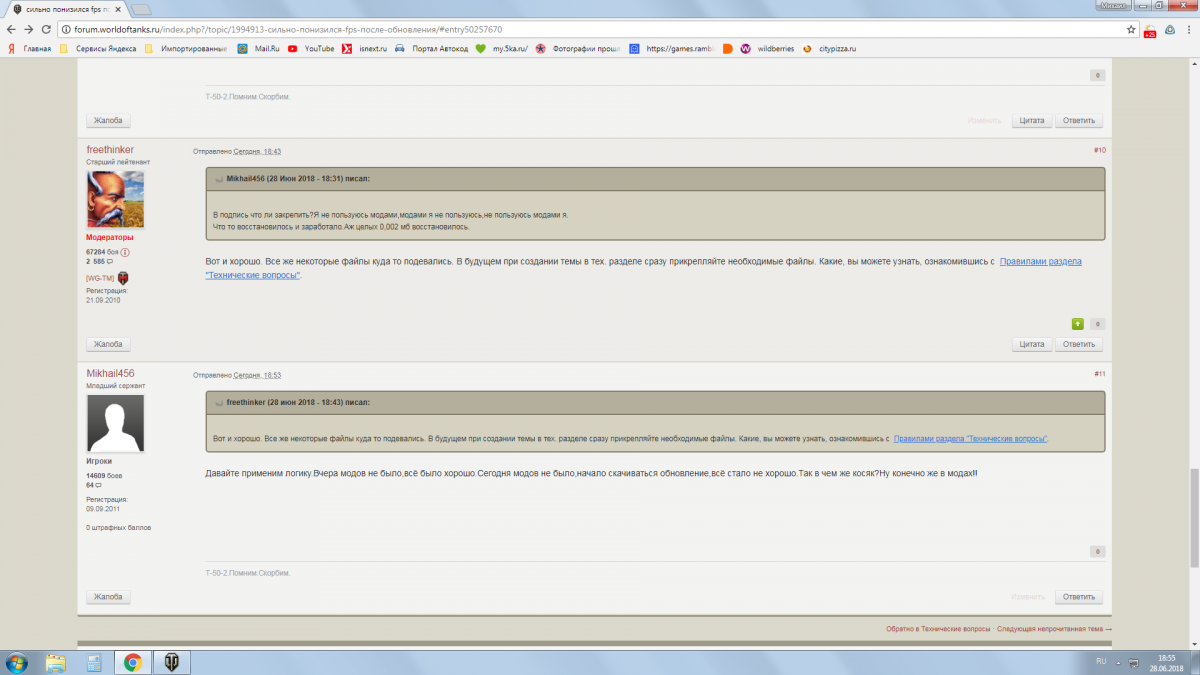The image size is (1200, 675).
Task: Open the games.rambl bookmark
Action: click(x=672, y=48)
